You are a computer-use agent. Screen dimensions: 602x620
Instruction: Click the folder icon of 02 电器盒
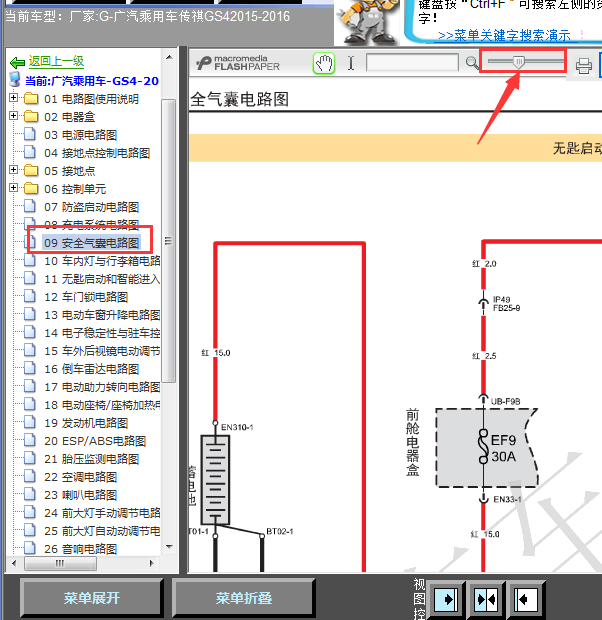31,117
